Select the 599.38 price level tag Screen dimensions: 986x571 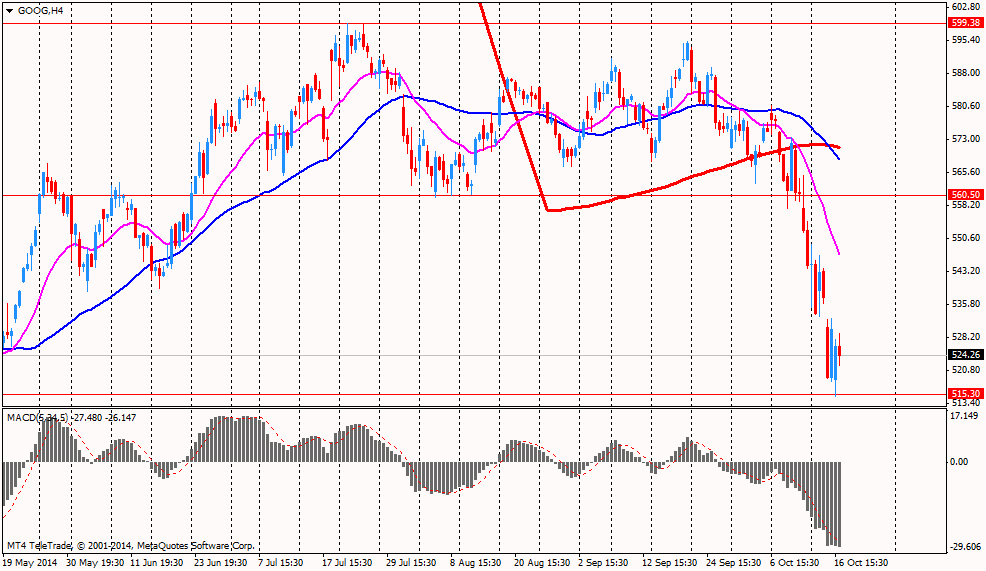pyautogui.click(x=964, y=22)
